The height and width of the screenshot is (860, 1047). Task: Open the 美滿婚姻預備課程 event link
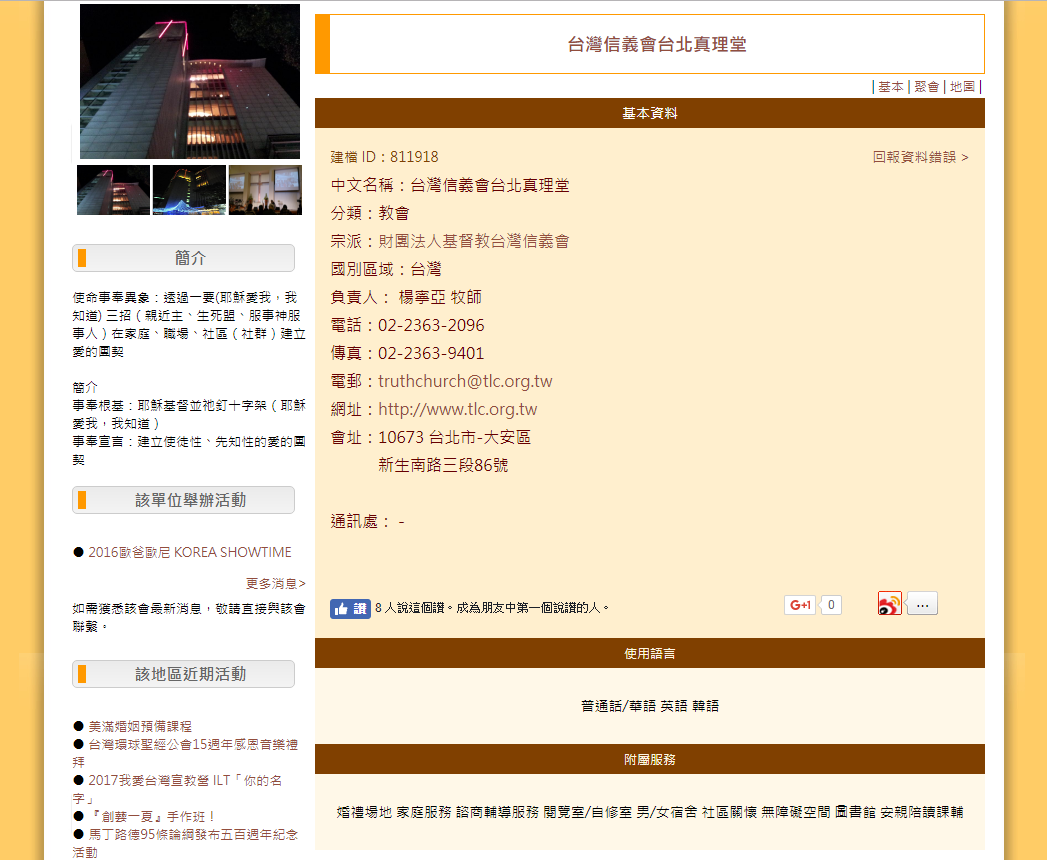pyautogui.click(x=139, y=726)
